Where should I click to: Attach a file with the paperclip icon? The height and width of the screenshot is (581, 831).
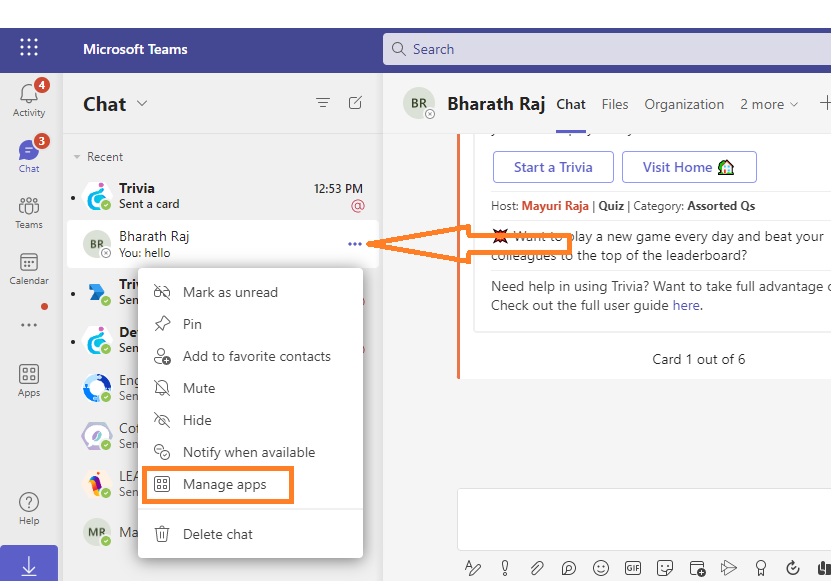536,568
